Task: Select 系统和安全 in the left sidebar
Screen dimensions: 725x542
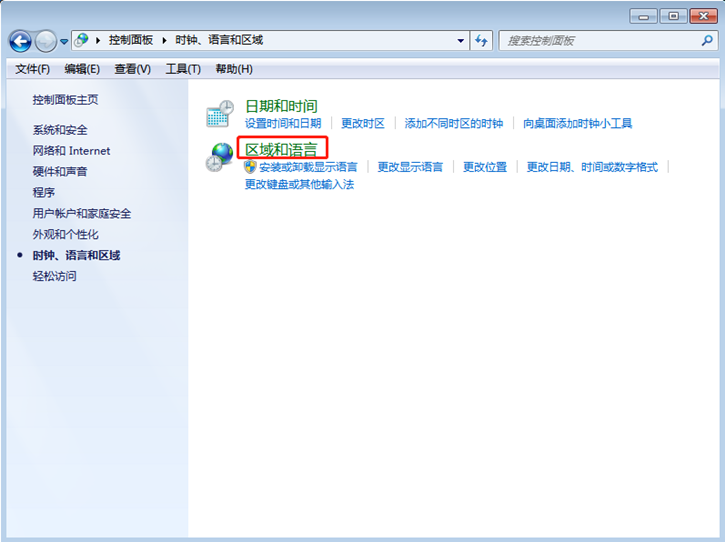Action: click(x=60, y=130)
